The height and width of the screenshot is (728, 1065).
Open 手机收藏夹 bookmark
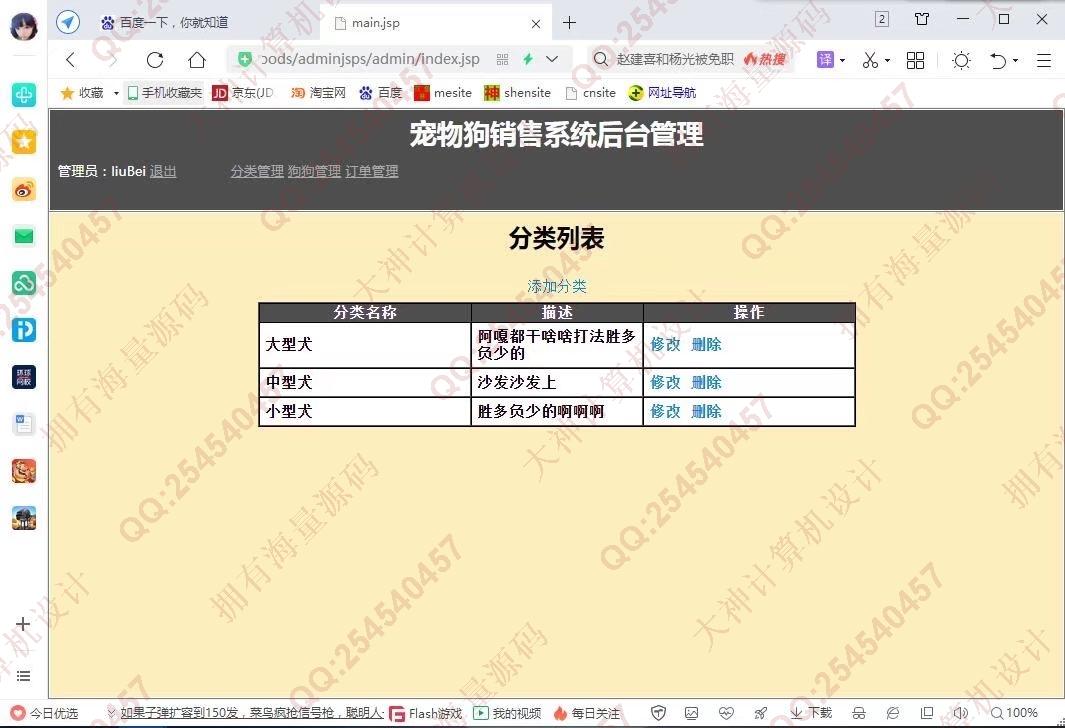[x=165, y=92]
